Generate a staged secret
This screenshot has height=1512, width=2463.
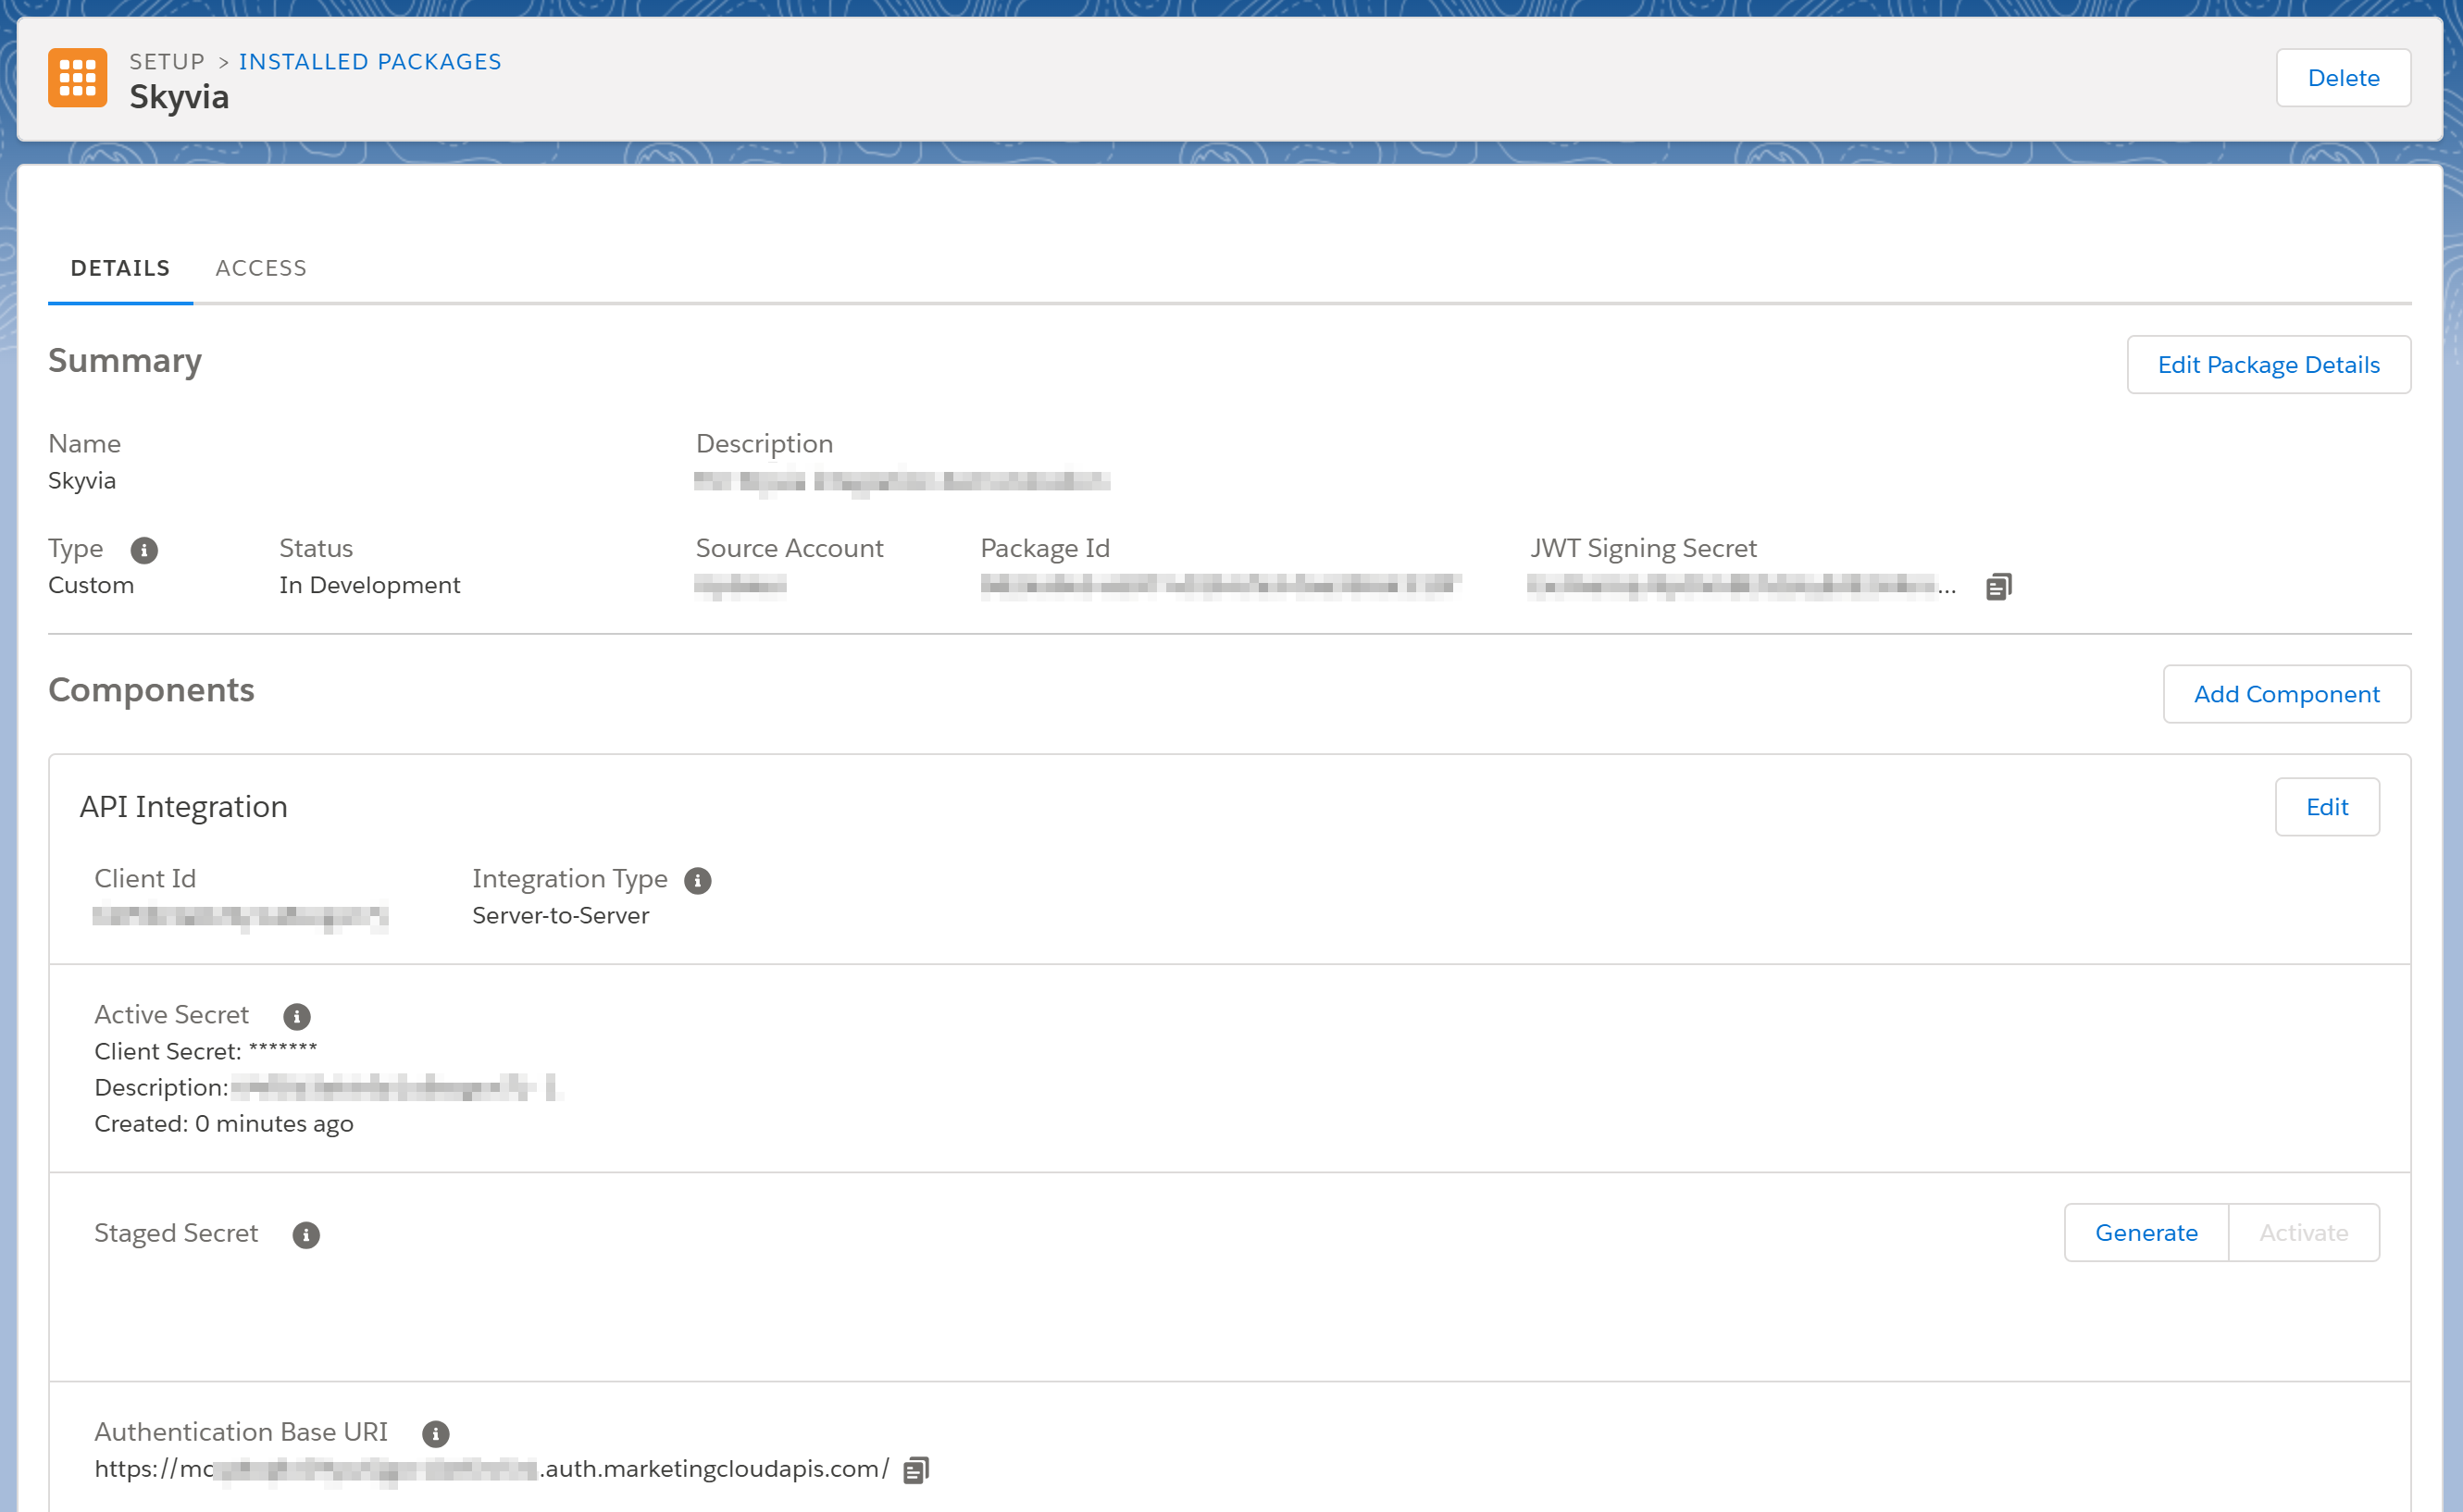(x=2146, y=1233)
